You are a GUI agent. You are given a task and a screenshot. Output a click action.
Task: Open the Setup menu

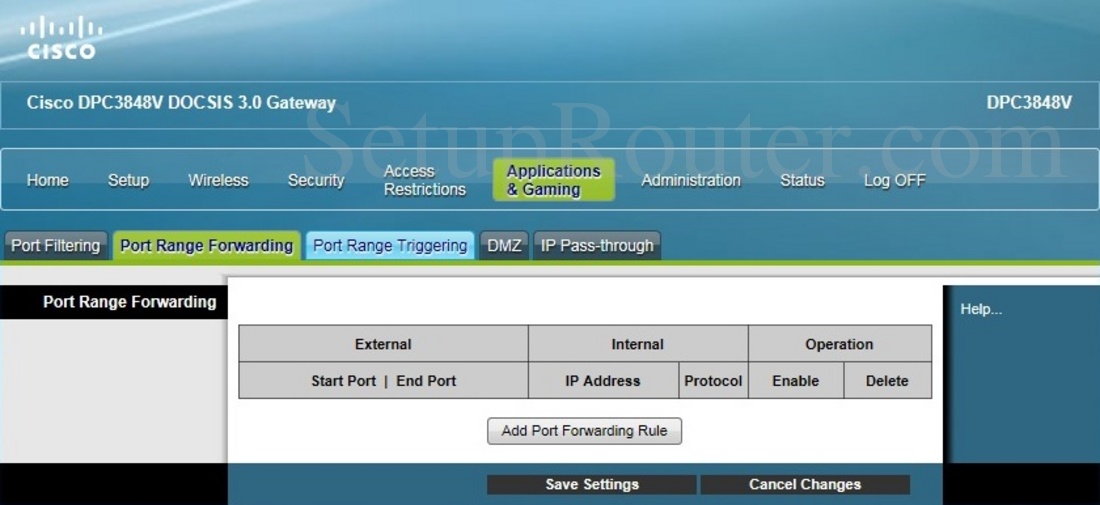tap(128, 180)
